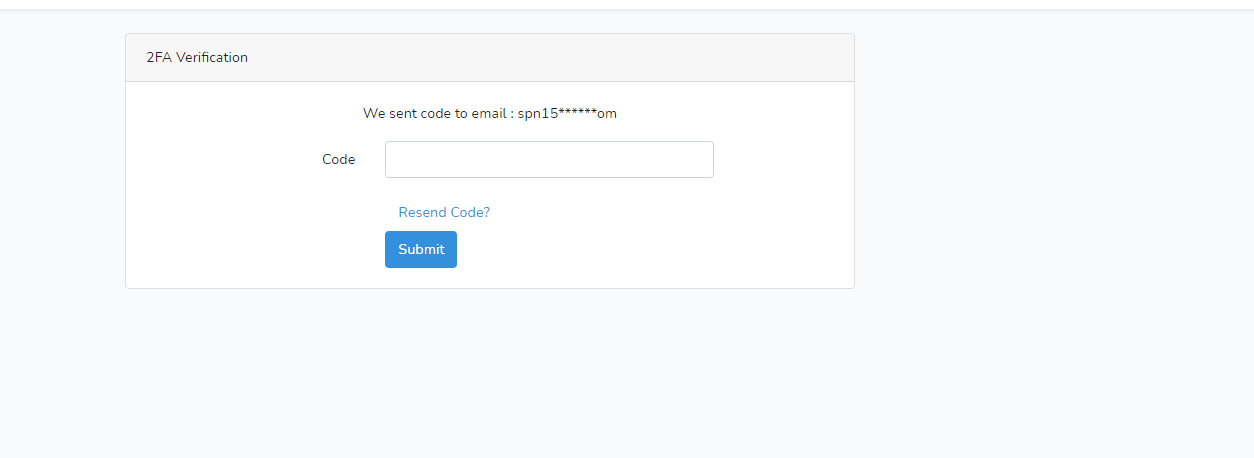Screen dimensions: 1254x458
Task: Click the empty page background below the card
Action: [x=490, y=375]
